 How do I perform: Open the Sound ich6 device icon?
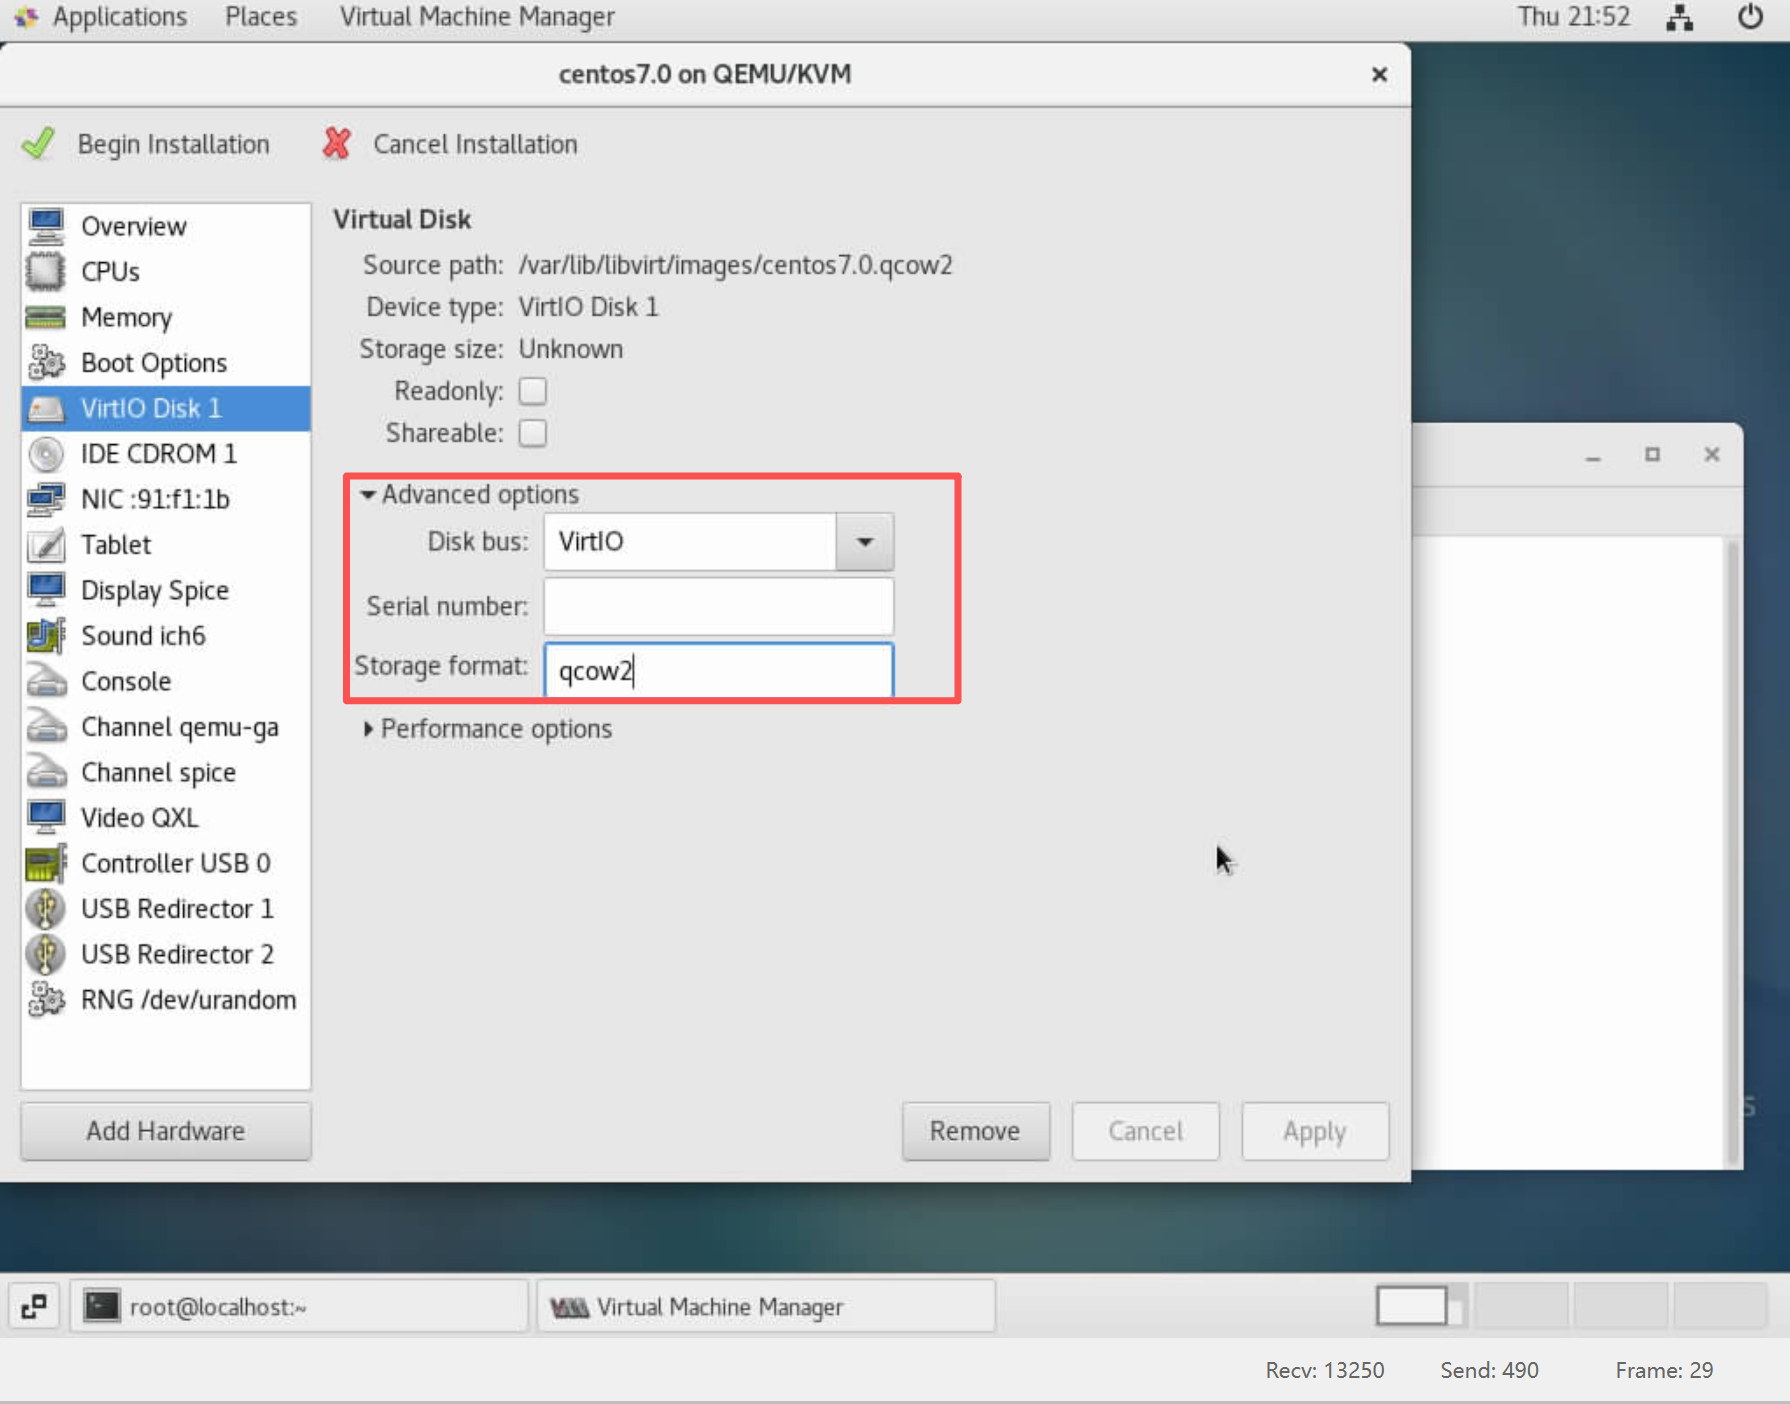tap(46, 636)
